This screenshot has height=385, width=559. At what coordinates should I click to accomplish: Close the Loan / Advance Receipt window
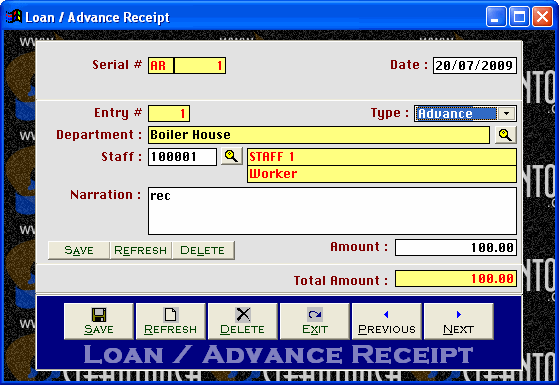(x=542, y=17)
